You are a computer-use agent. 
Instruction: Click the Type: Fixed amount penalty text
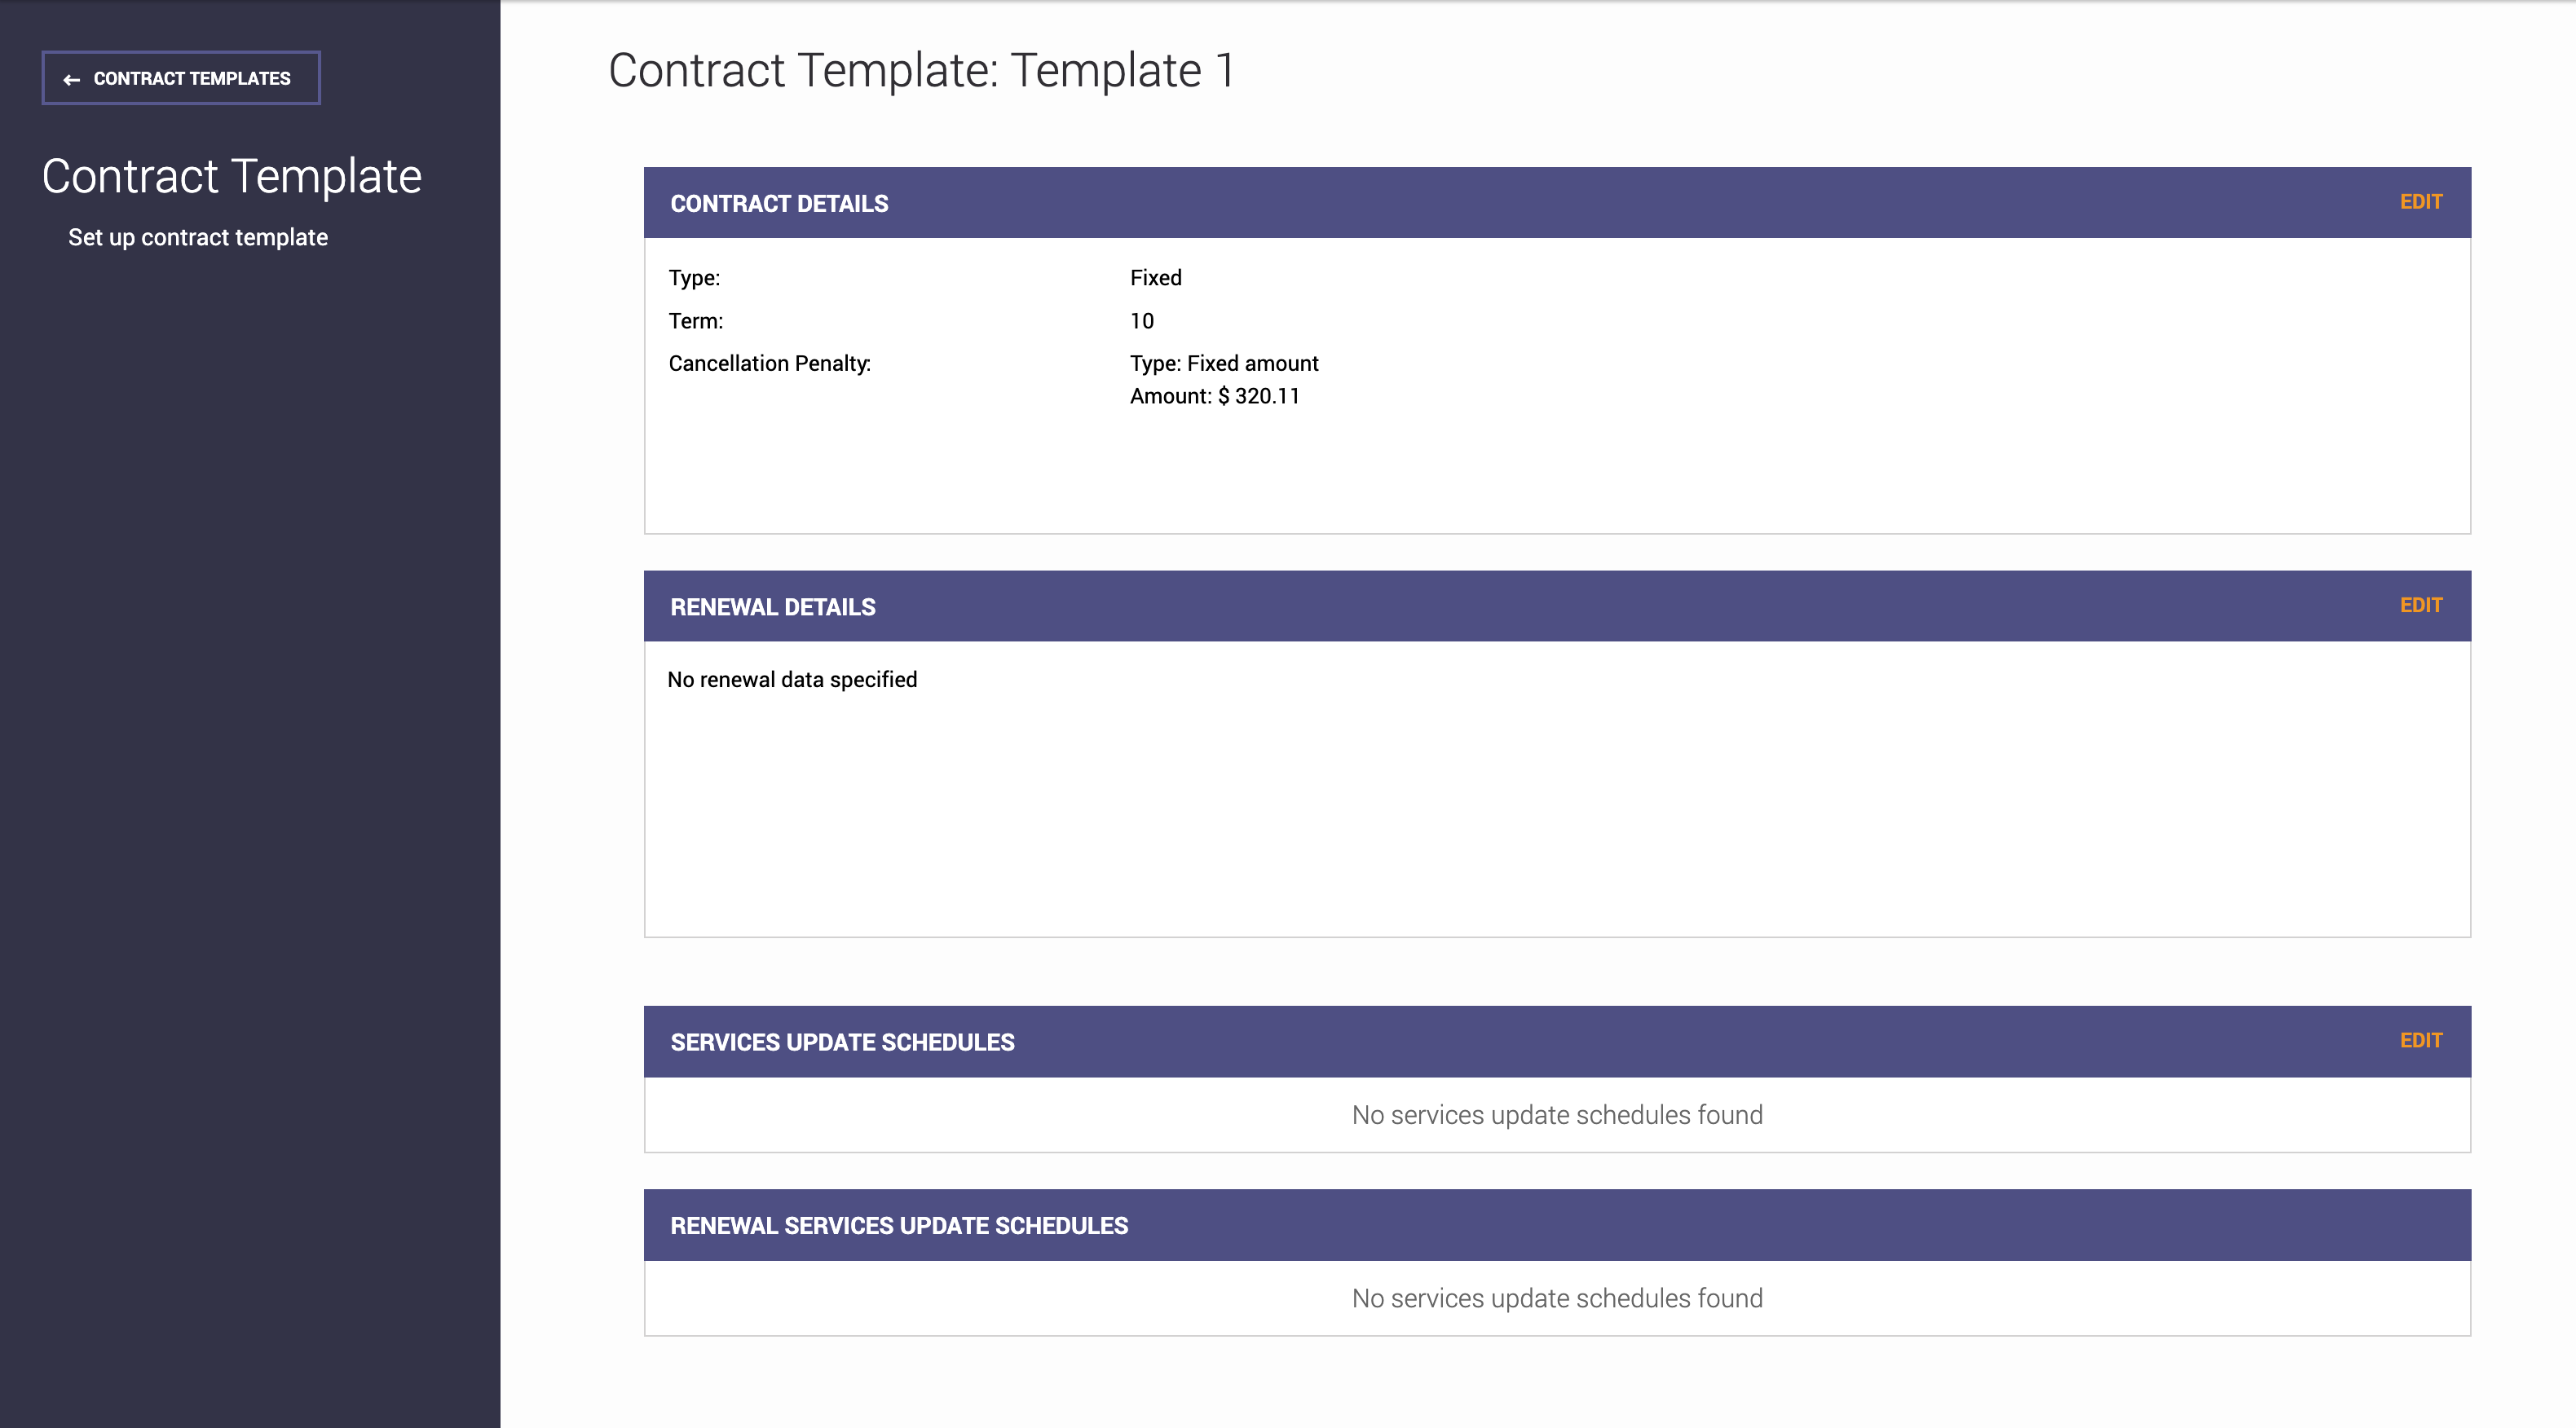pyautogui.click(x=1223, y=363)
